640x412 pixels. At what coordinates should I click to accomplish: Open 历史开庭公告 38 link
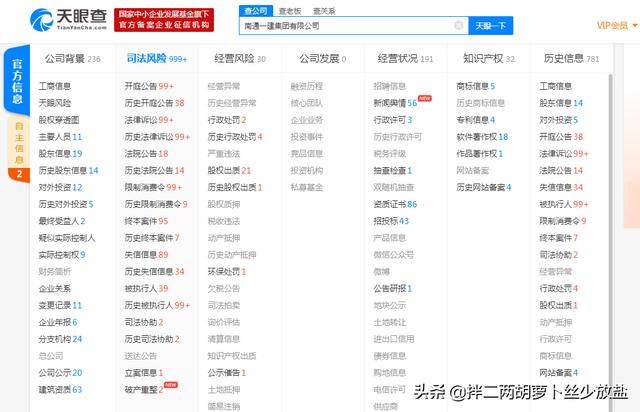pyautogui.click(x=154, y=103)
